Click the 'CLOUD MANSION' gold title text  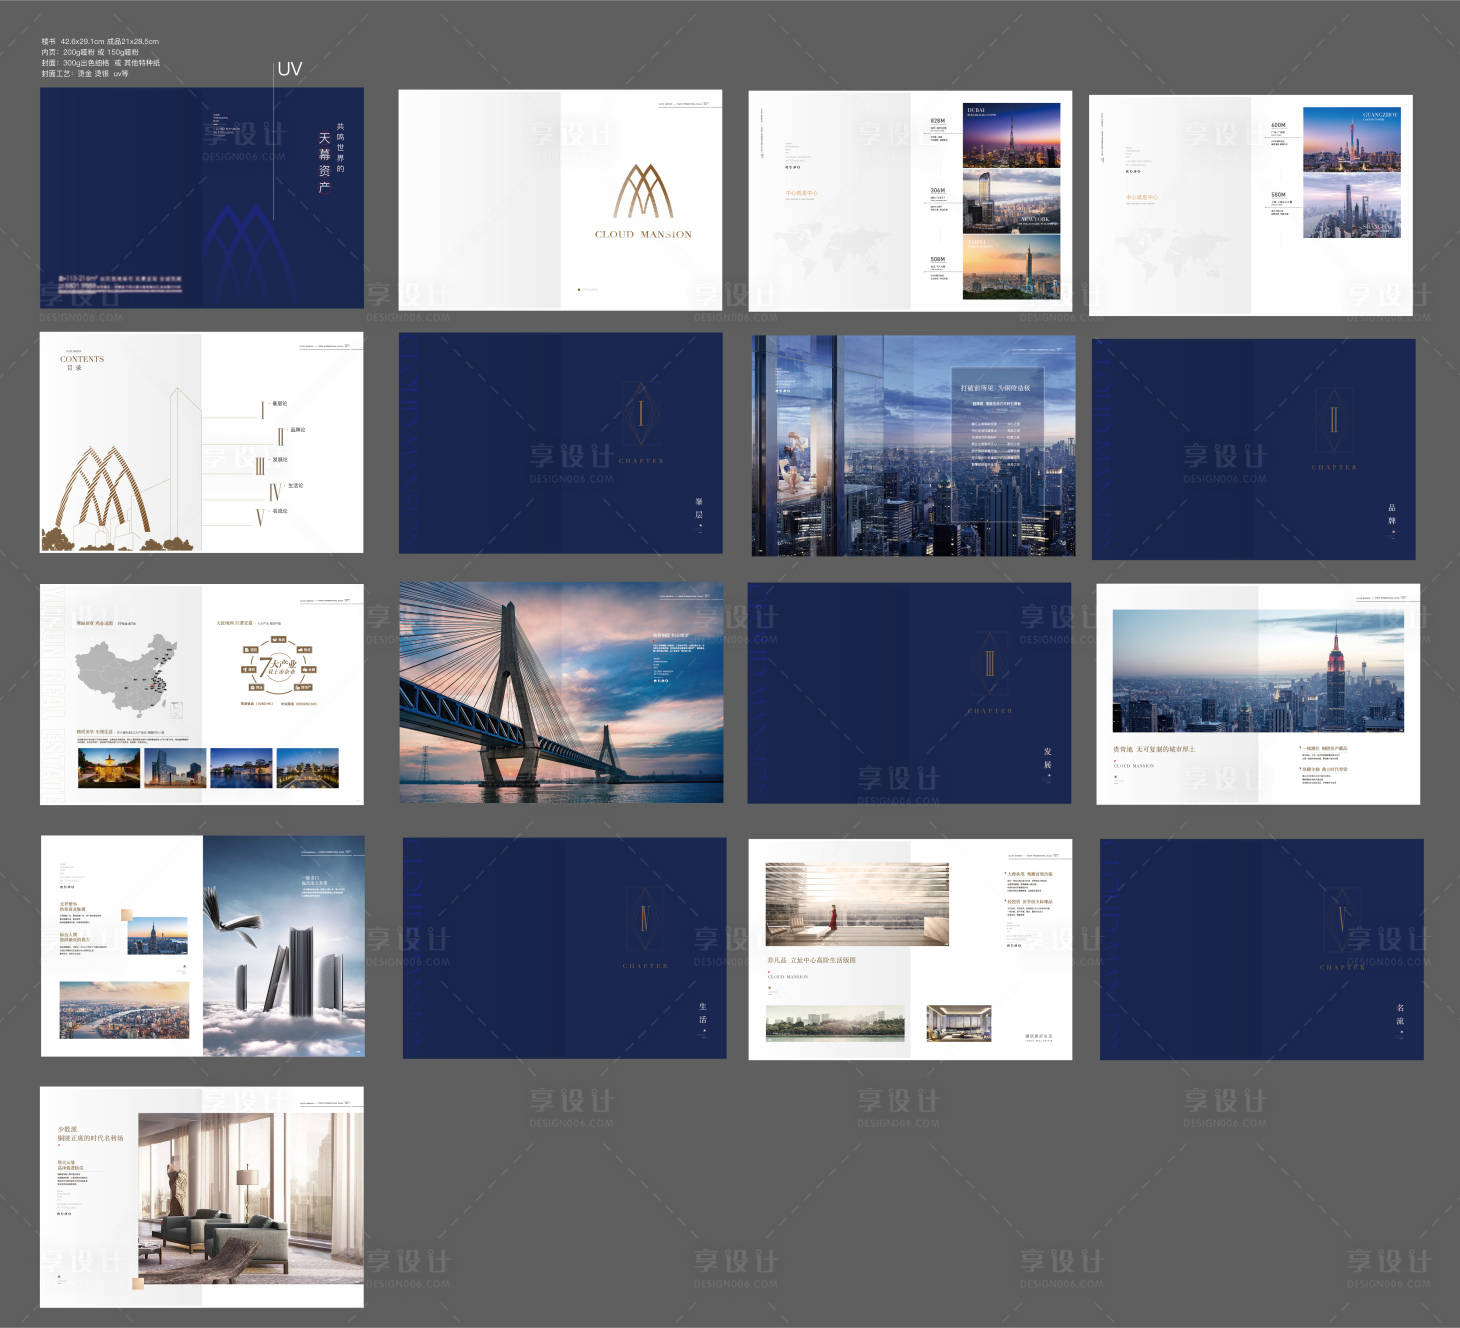tap(643, 235)
